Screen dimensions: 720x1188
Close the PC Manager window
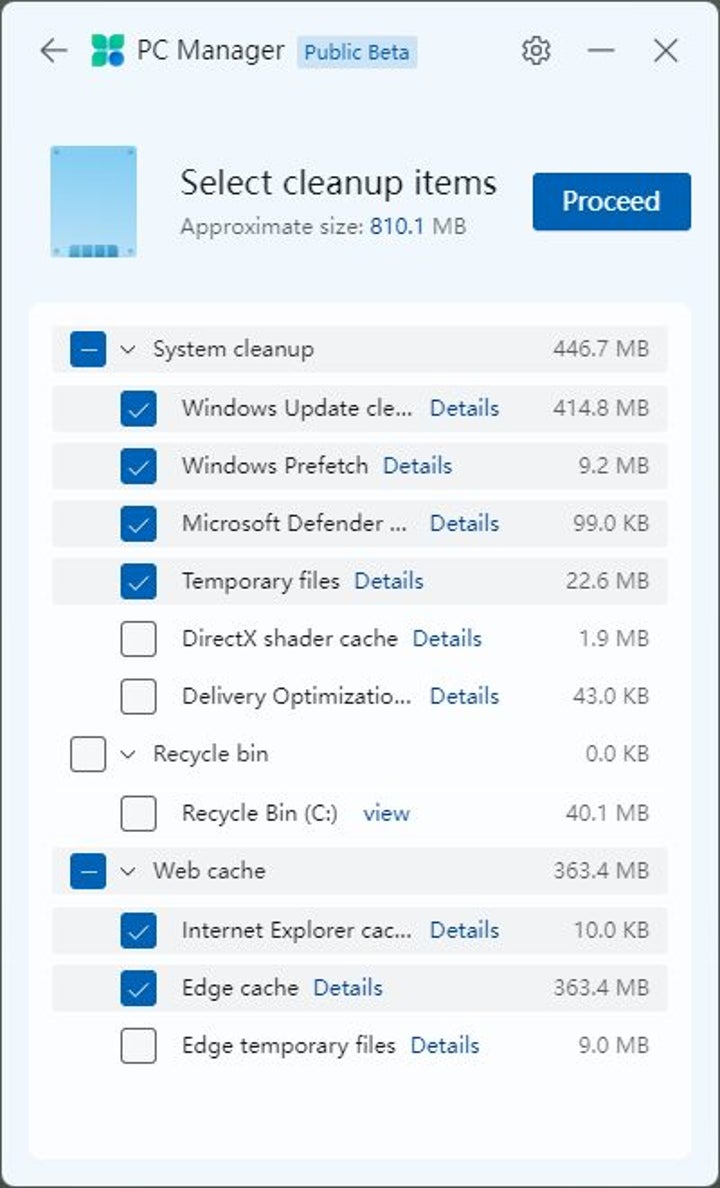[666, 51]
